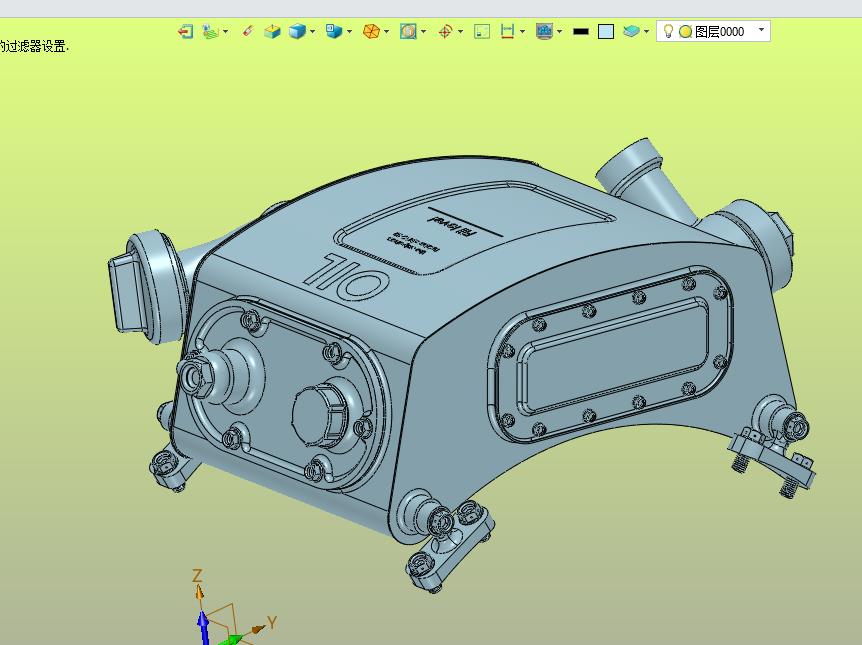Expand shaded cube display style dropdown
The width and height of the screenshot is (862, 645).
(x=312, y=31)
